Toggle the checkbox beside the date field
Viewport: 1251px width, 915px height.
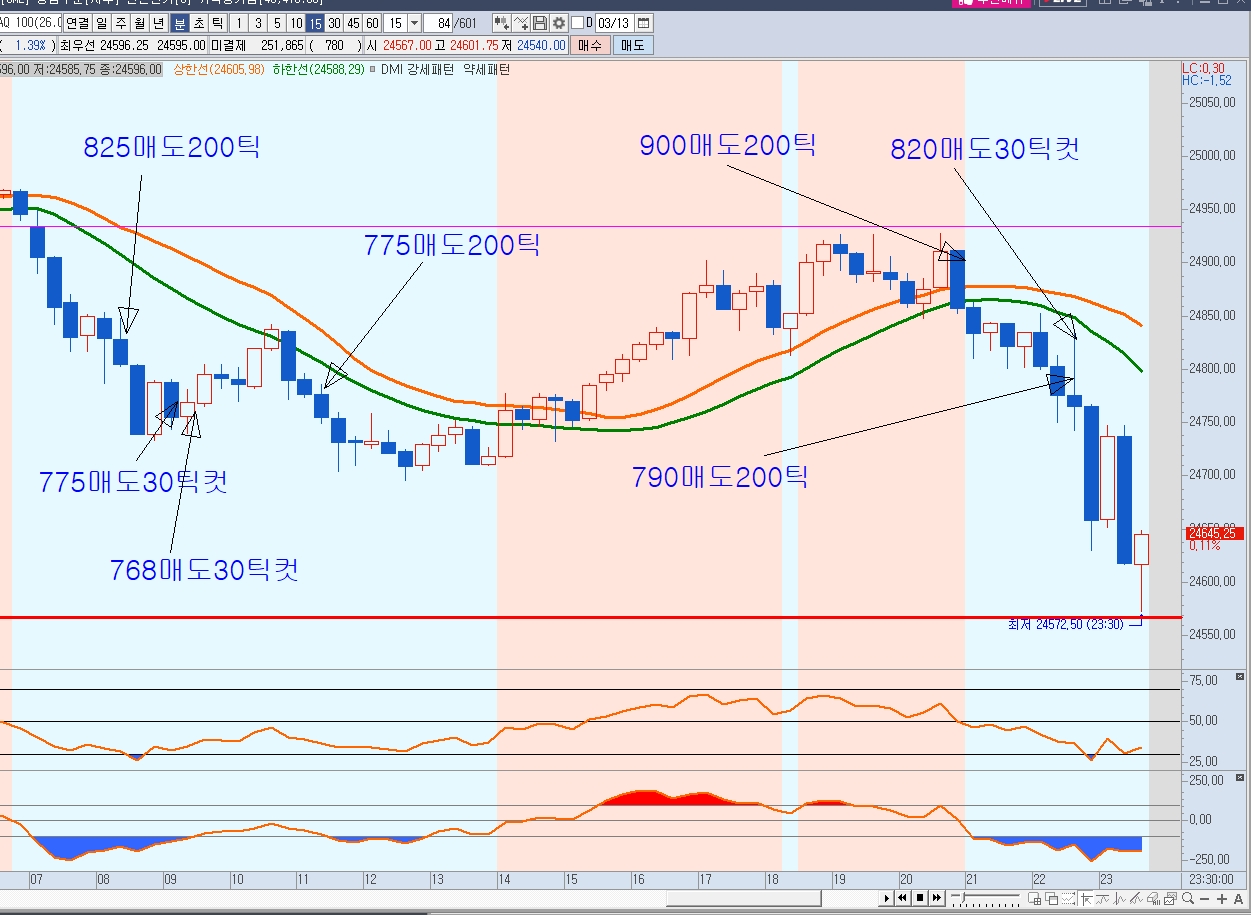[x=577, y=23]
